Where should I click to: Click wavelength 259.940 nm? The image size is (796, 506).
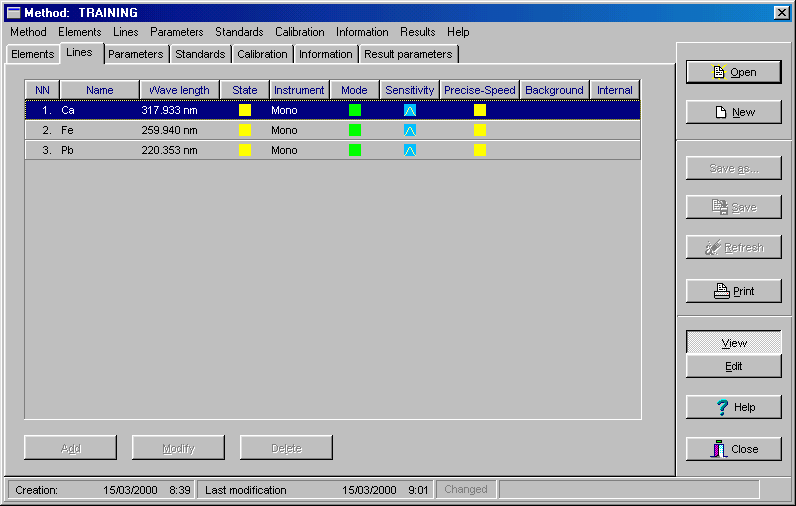click(170, 130)
